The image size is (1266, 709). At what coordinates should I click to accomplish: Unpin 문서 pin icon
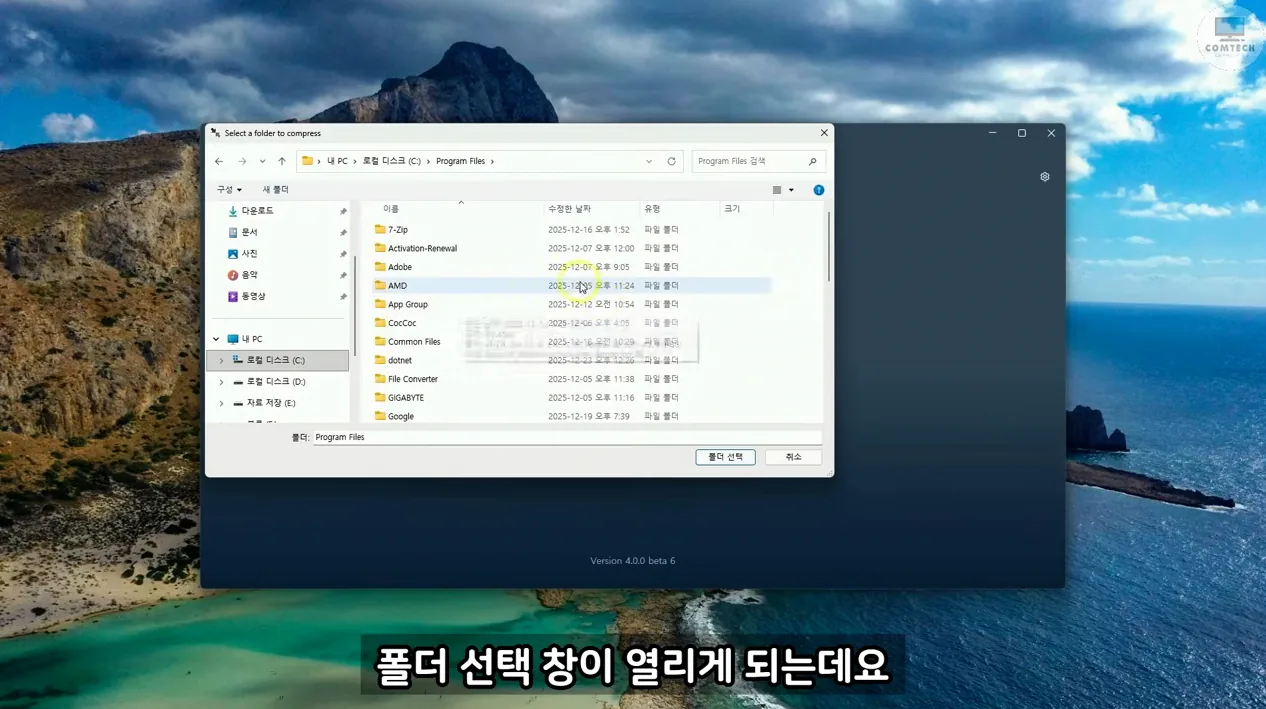pos(343,233)
